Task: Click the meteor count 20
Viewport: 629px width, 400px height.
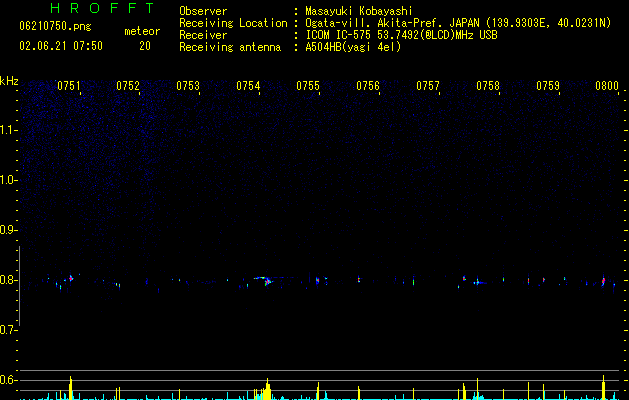Action: [145, 46]
